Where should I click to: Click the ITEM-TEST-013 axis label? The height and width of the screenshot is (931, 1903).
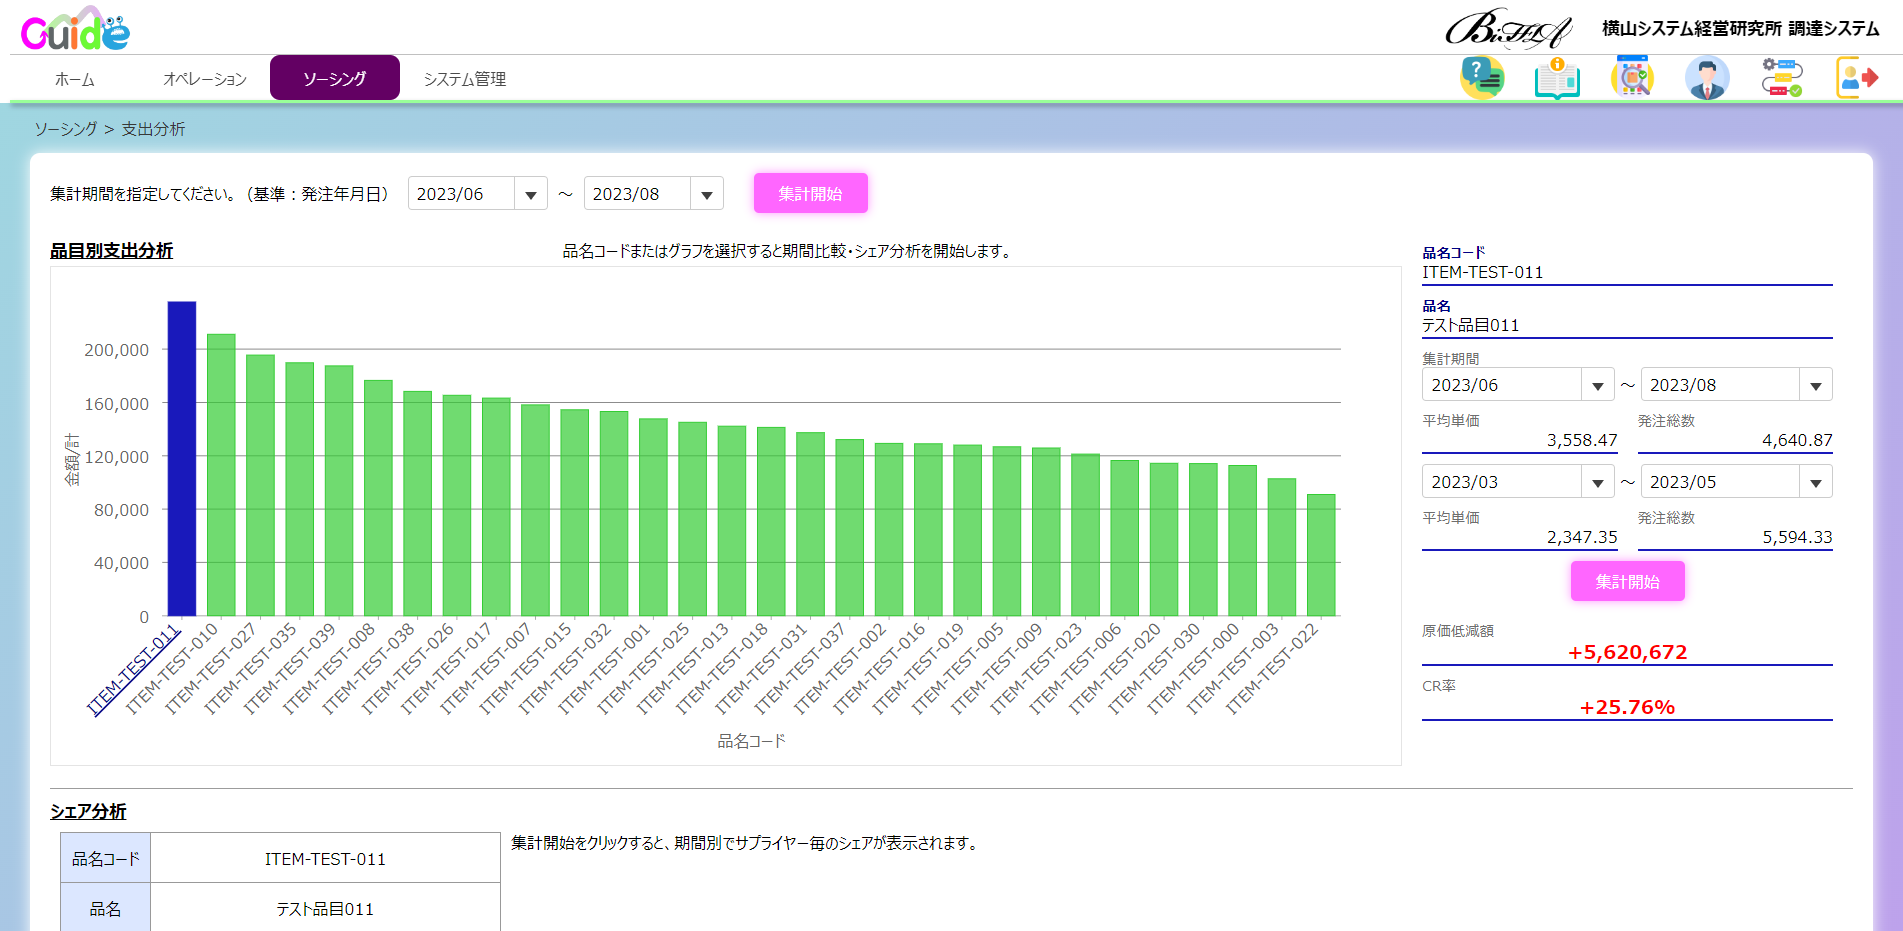[682, 669]
